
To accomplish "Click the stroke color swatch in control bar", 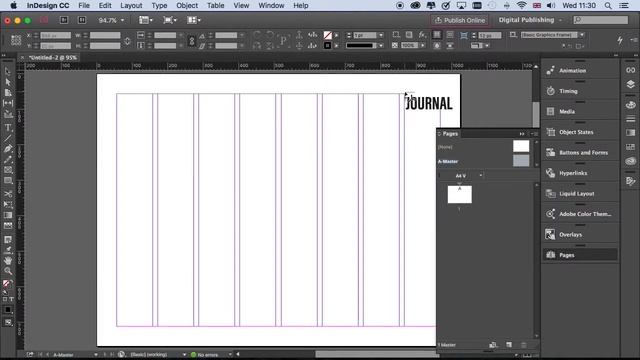I will pos(327,45).
